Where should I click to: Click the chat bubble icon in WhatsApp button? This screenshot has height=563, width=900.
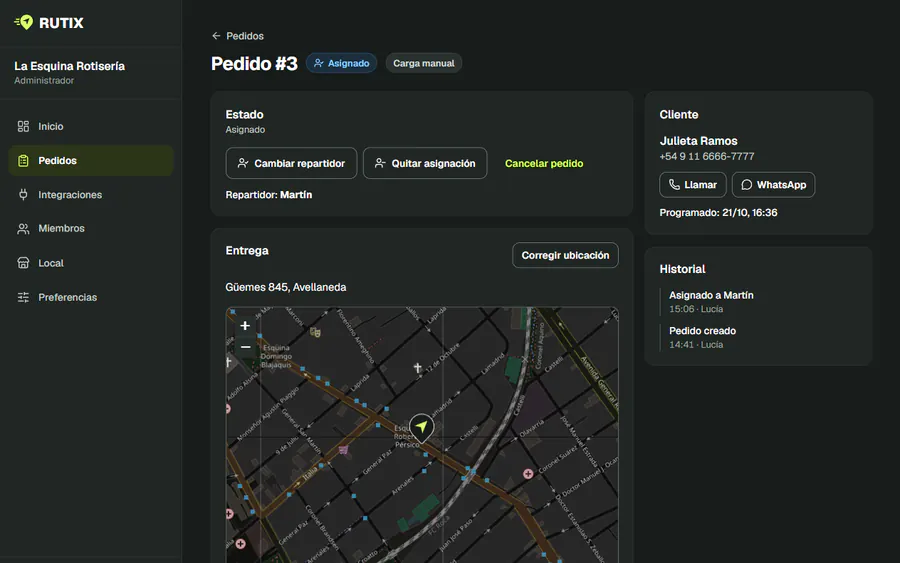point(747,185)
